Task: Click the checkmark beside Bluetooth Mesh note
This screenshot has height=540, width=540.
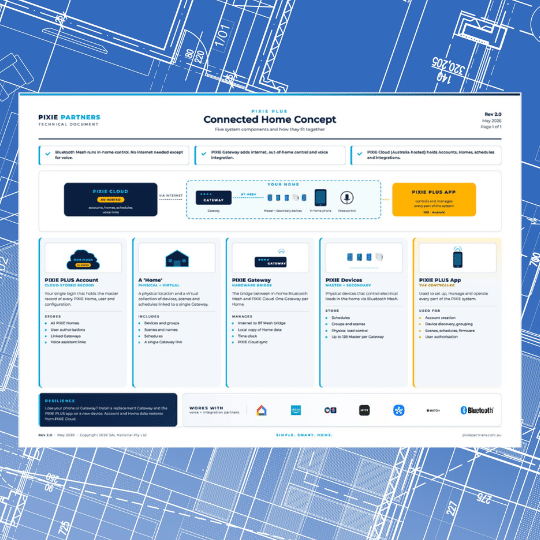Action: (48, 154)
